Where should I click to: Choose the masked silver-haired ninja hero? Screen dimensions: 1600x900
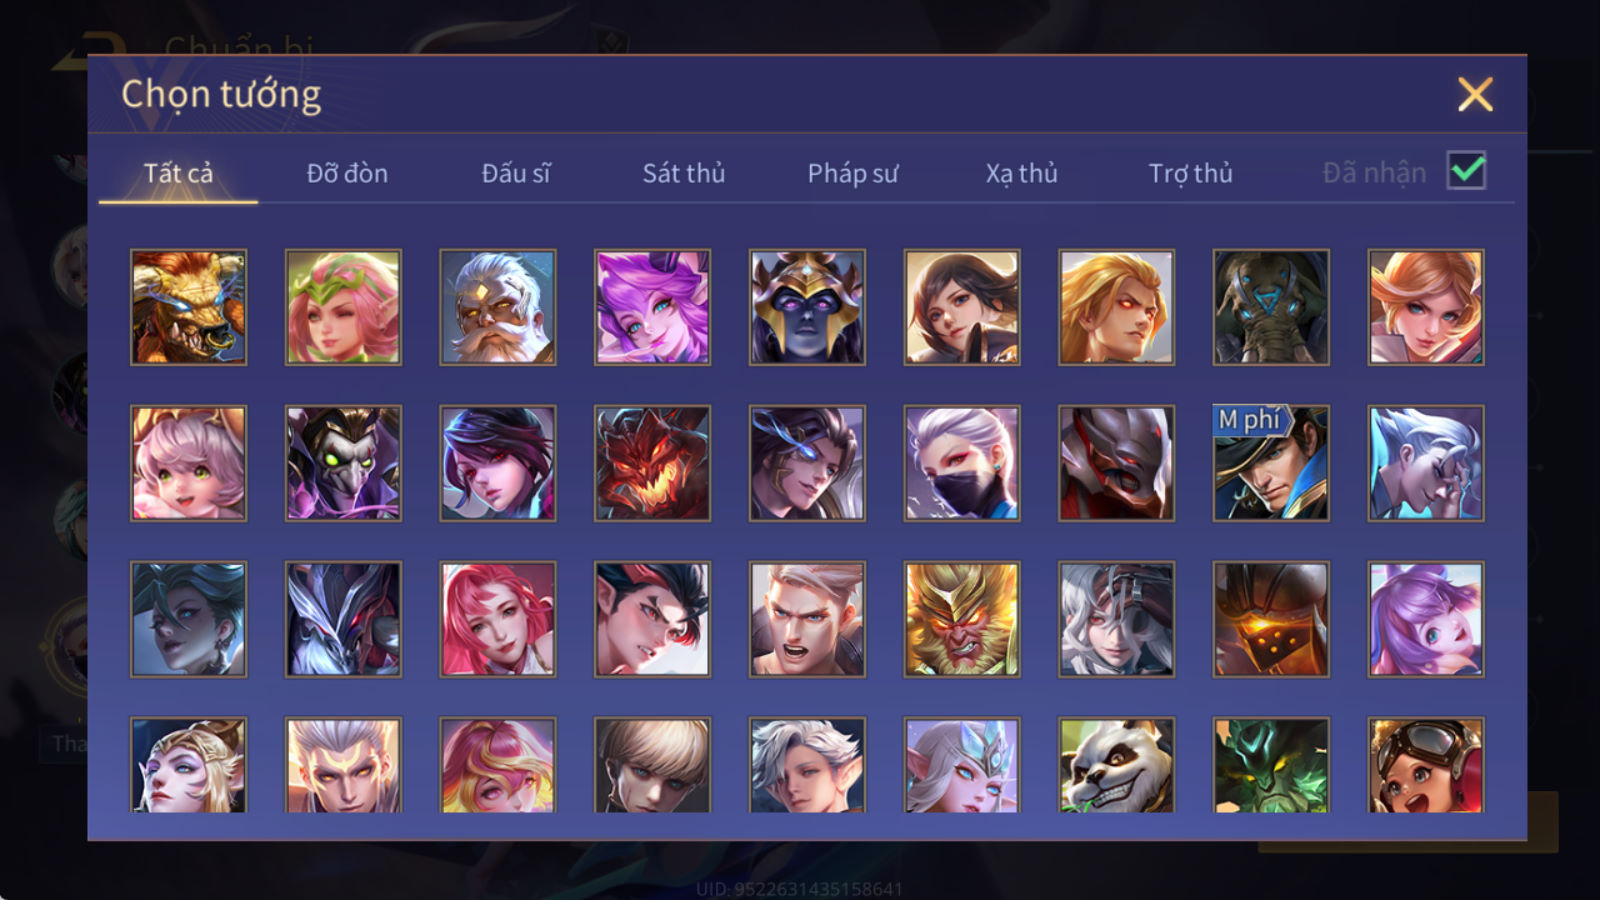point(962,463)
